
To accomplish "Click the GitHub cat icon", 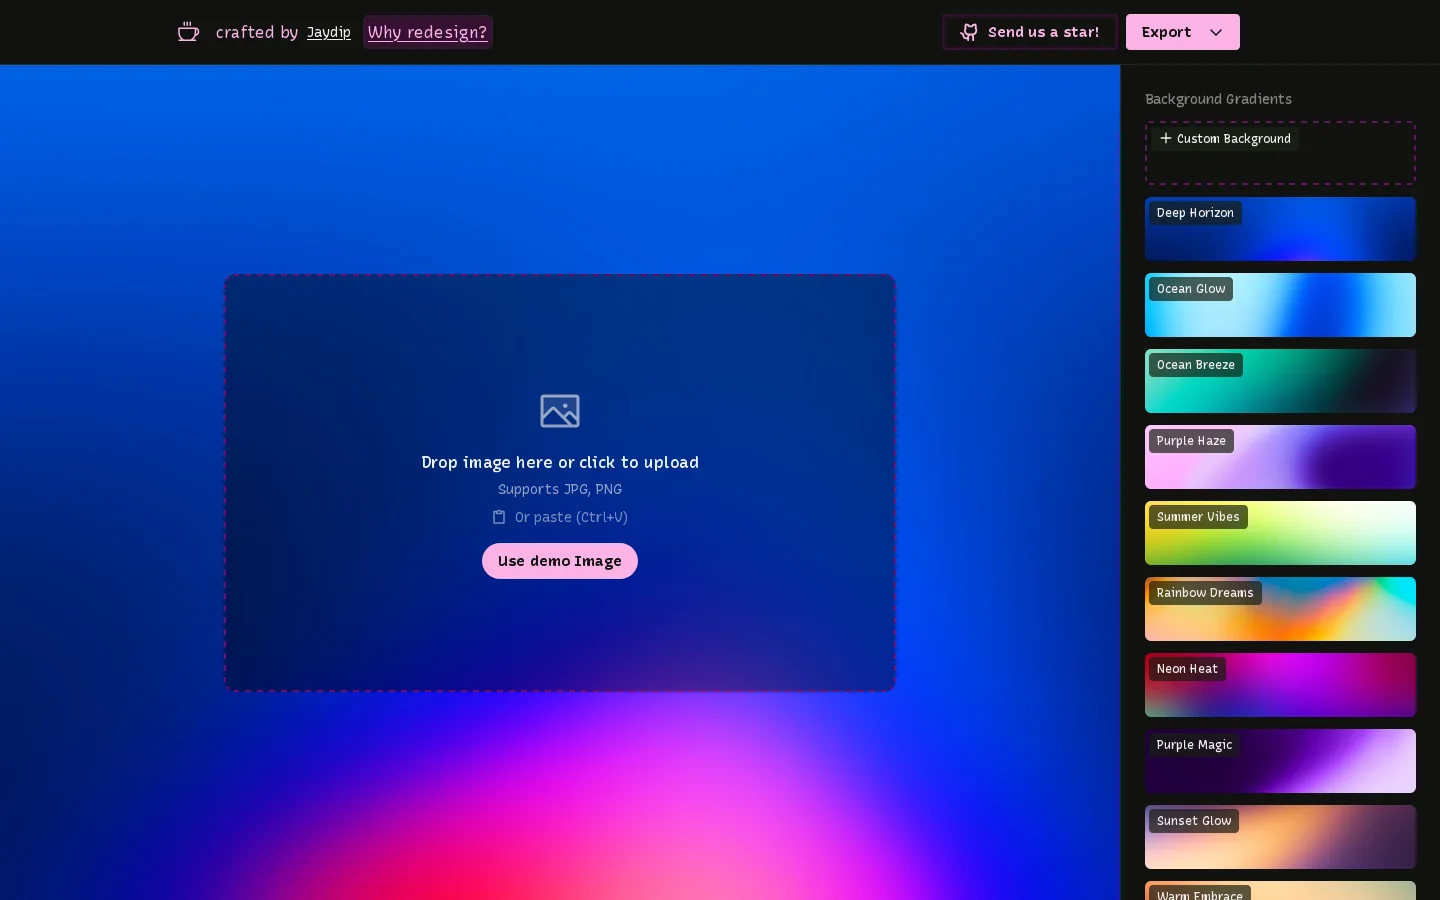I will (969, 32).
